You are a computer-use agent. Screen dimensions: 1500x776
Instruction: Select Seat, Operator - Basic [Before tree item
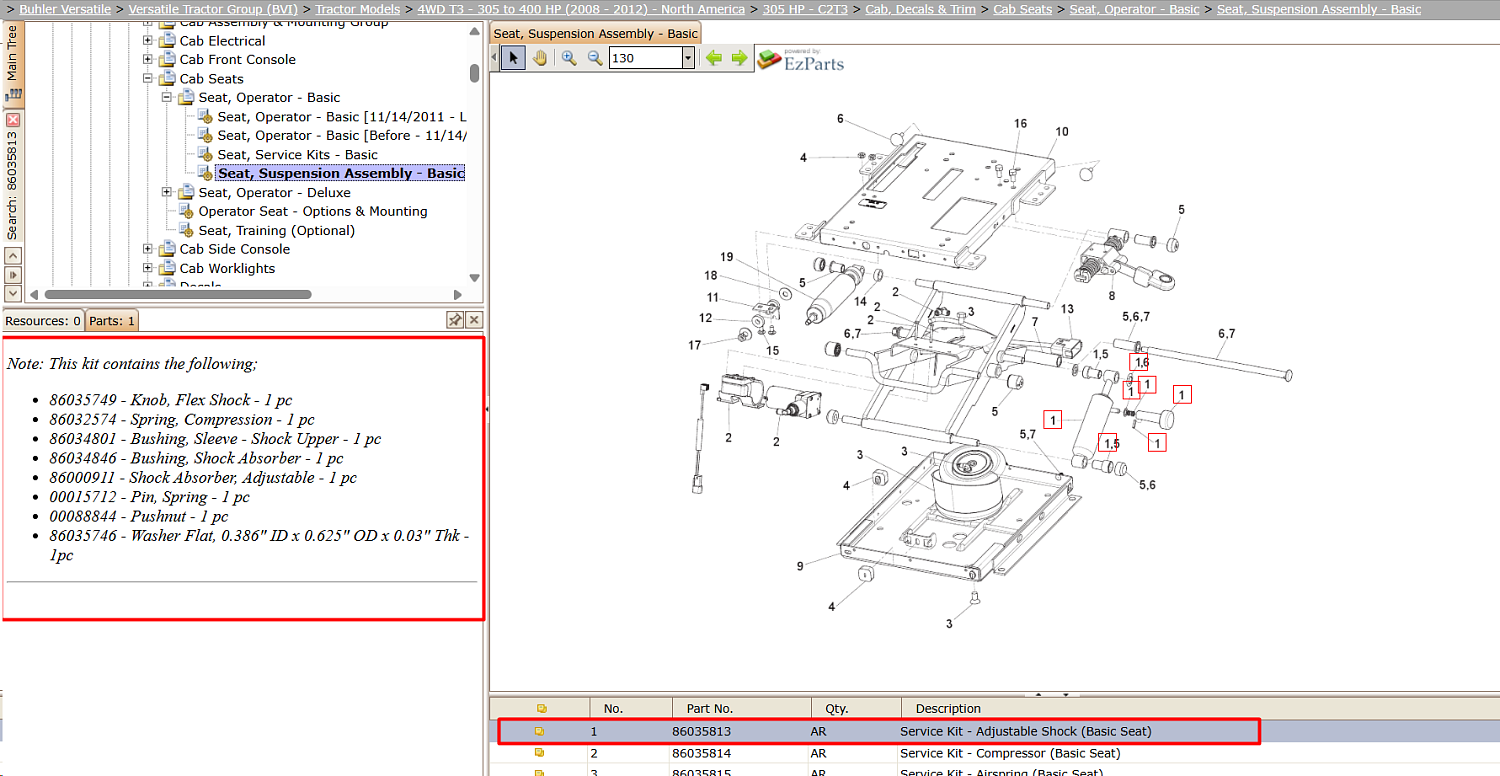click(342, 136)
